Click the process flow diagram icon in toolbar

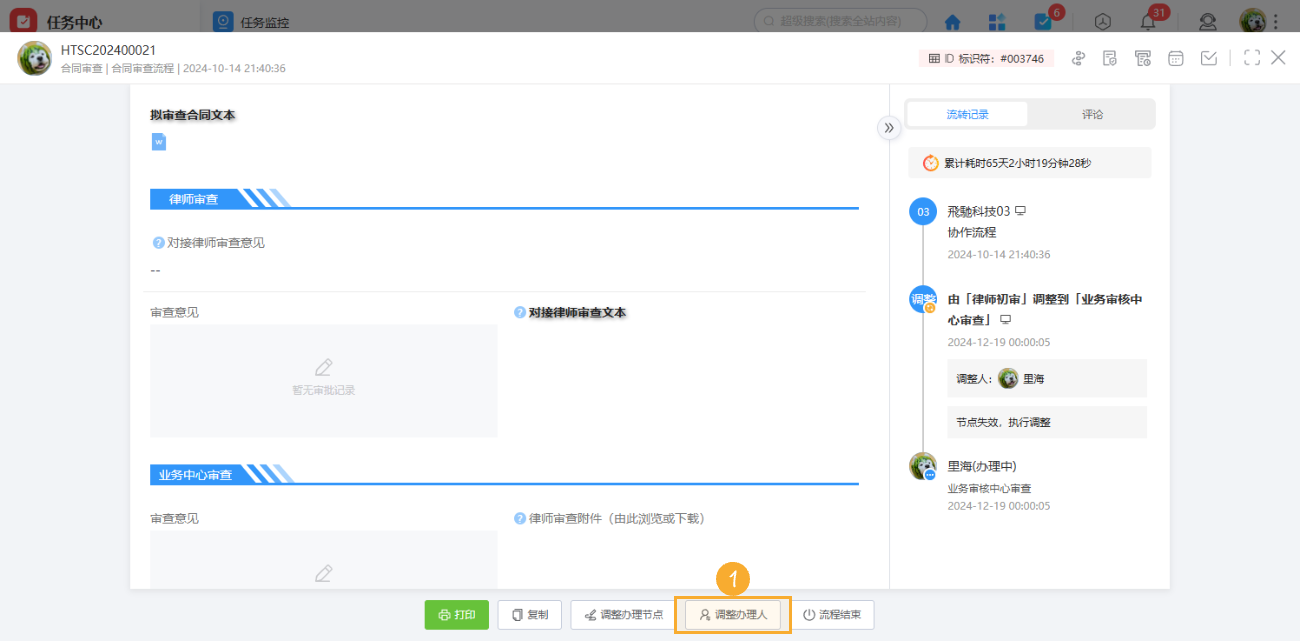click(x=1078, y=58)
